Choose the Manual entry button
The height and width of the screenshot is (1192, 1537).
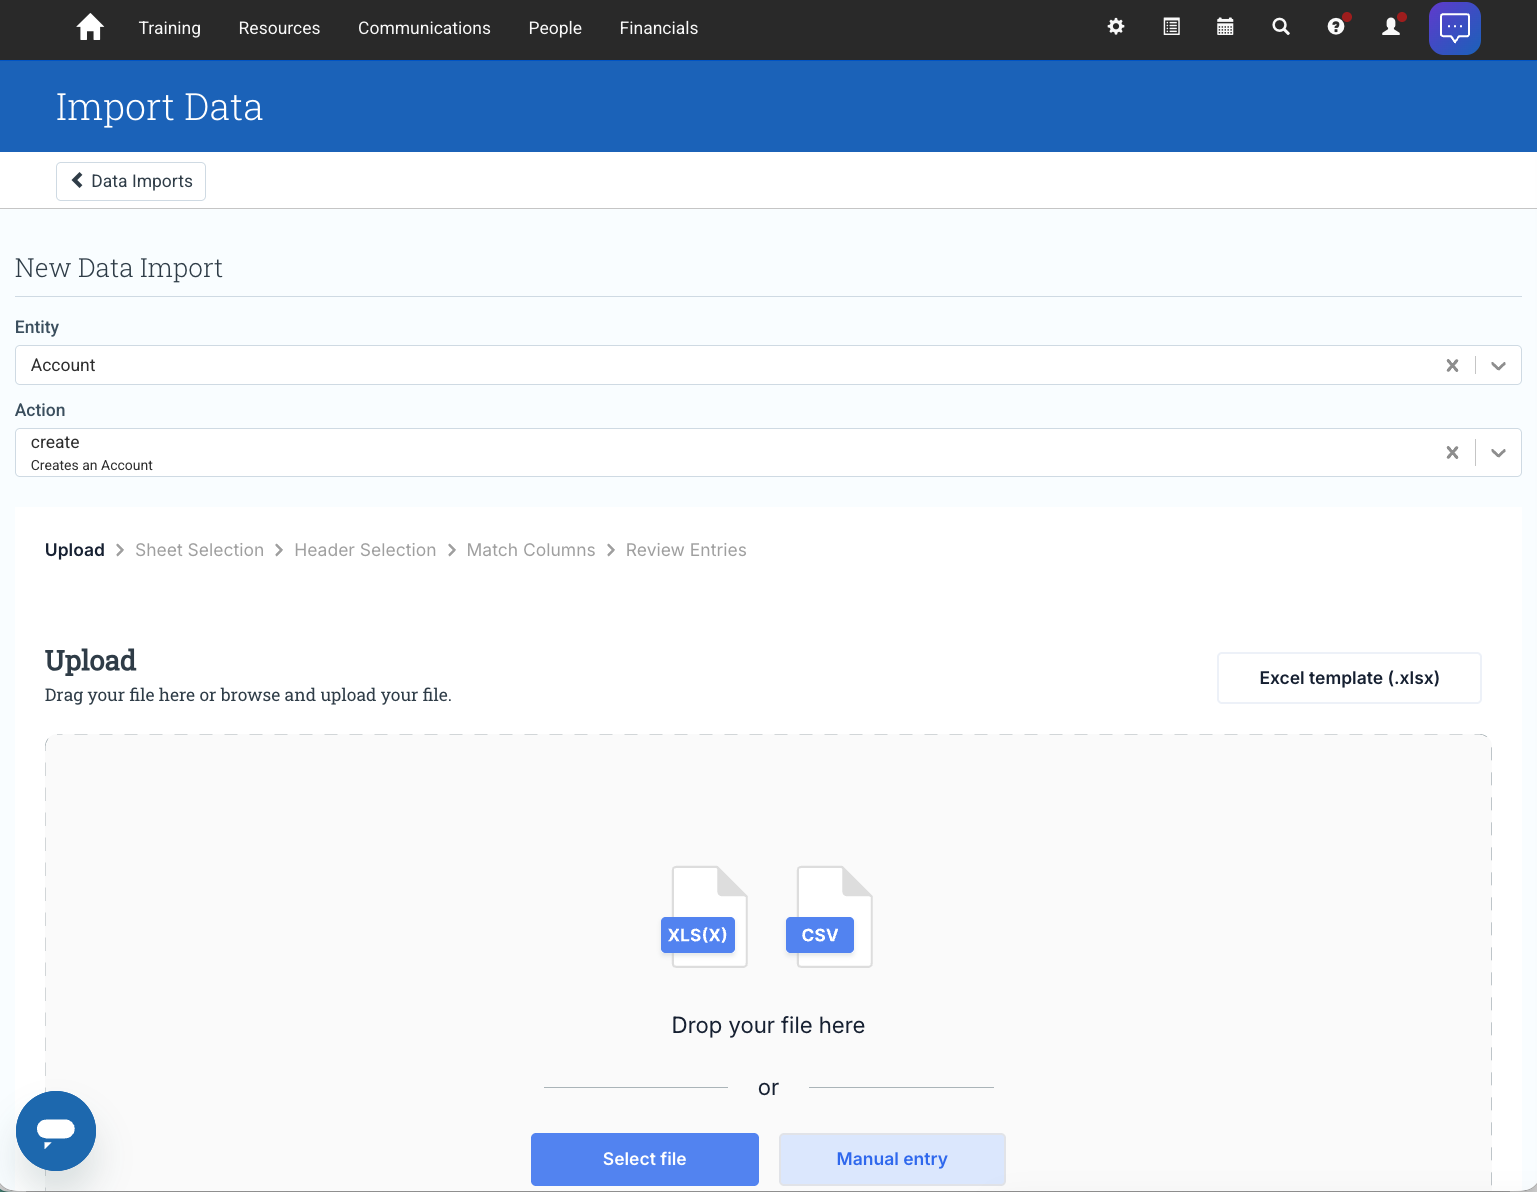892,1159
